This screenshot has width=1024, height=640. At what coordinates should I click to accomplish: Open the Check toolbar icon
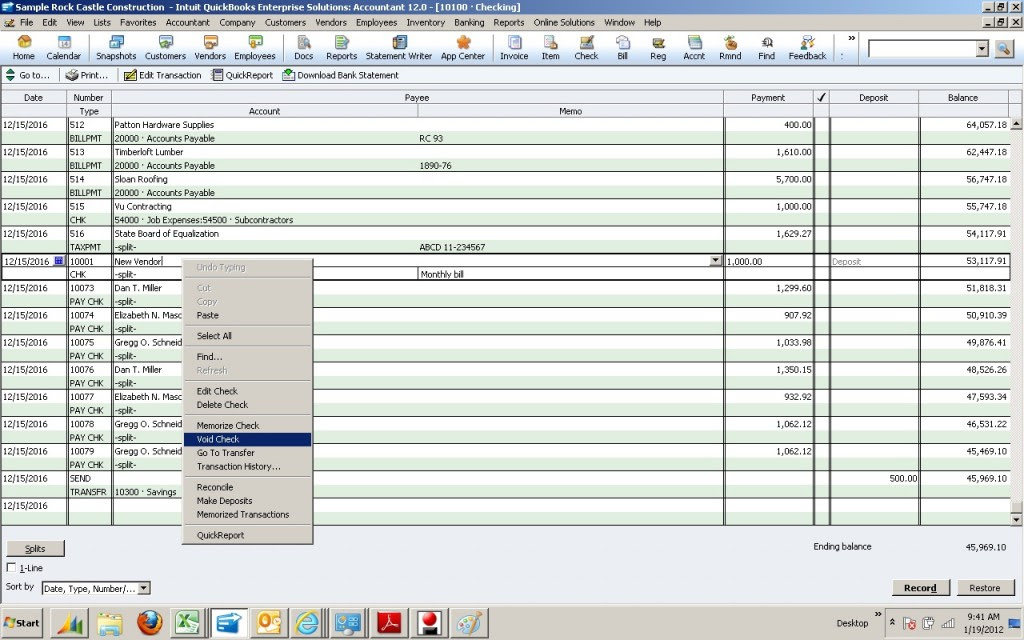pyautogui.click(x=586, y=48)
